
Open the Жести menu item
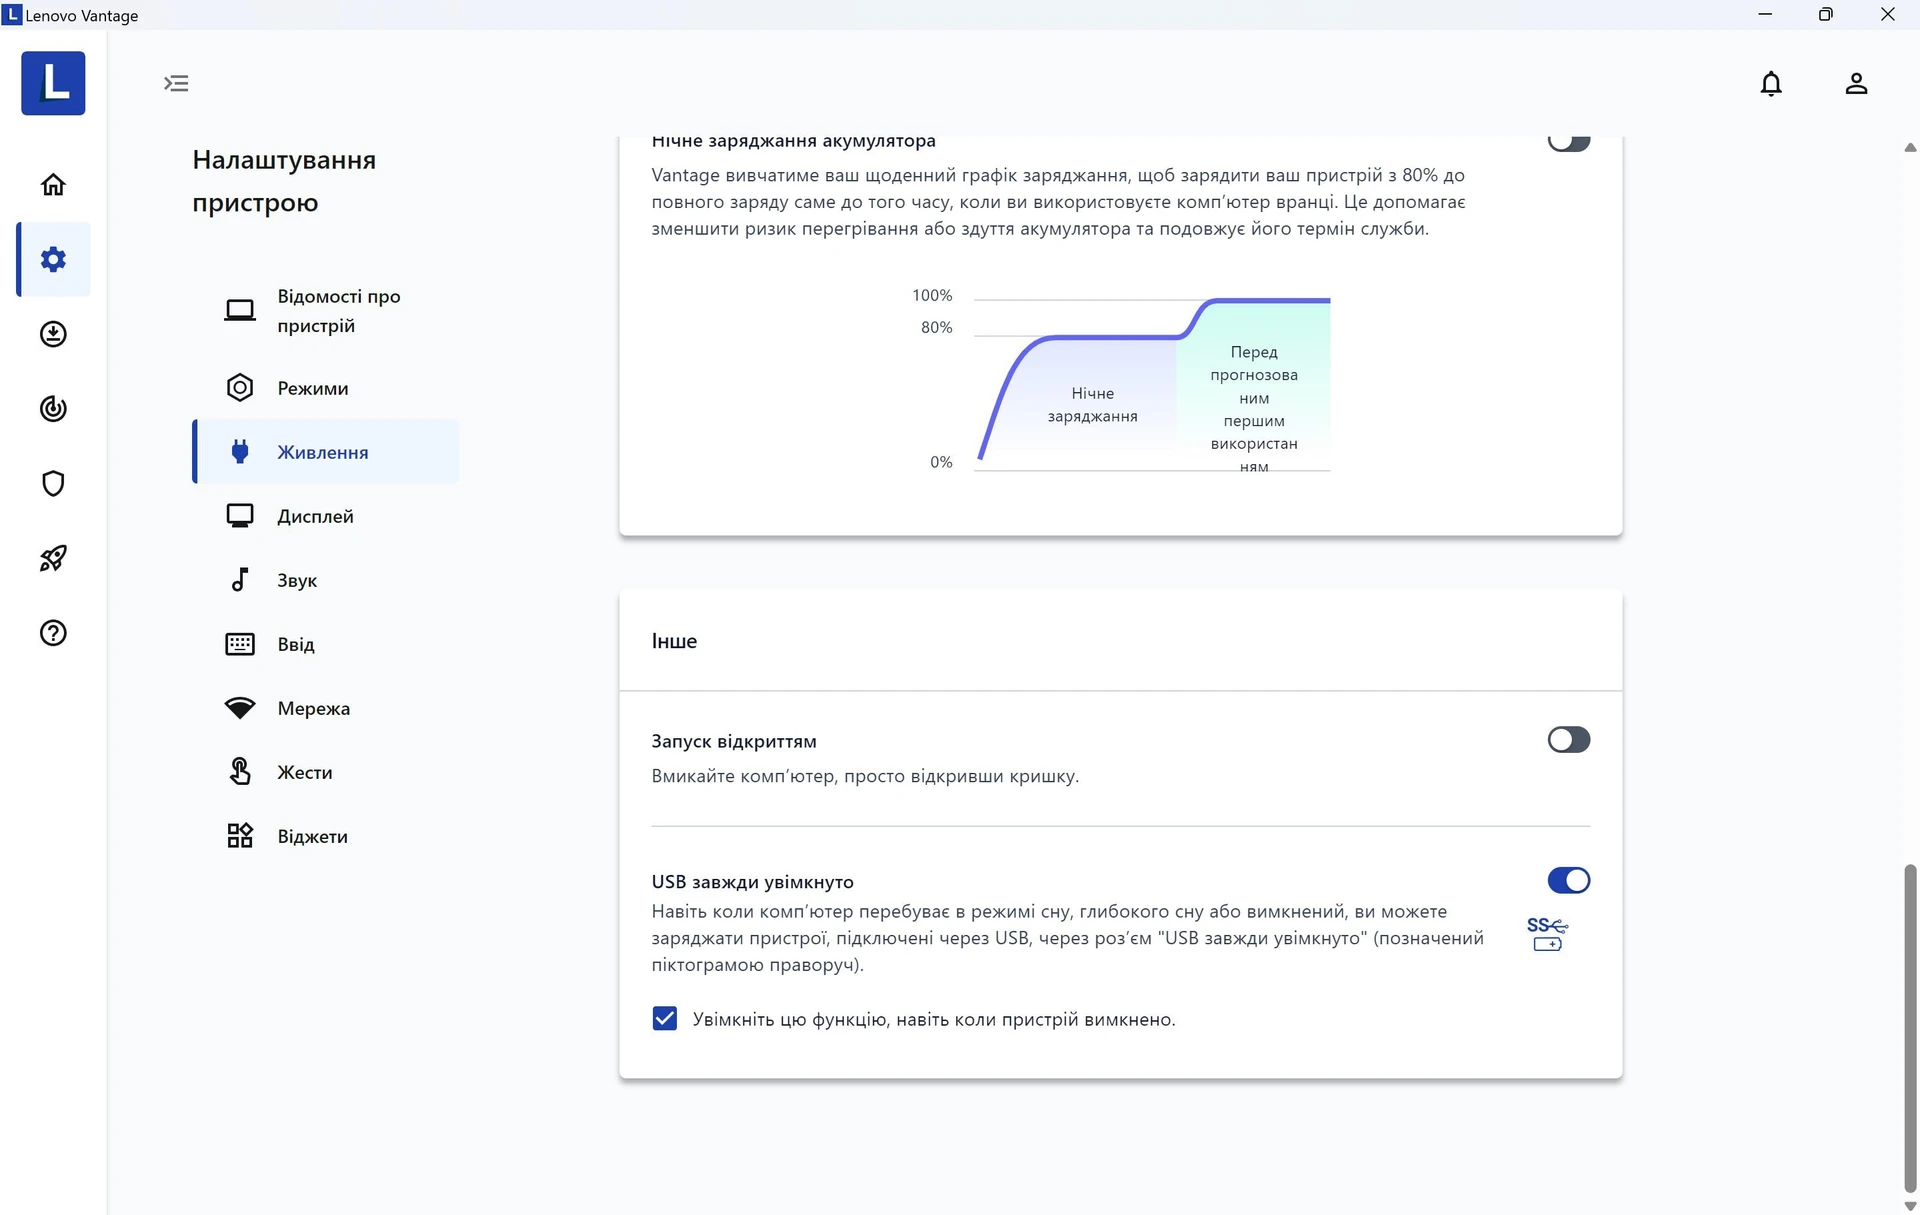(326, 772)
